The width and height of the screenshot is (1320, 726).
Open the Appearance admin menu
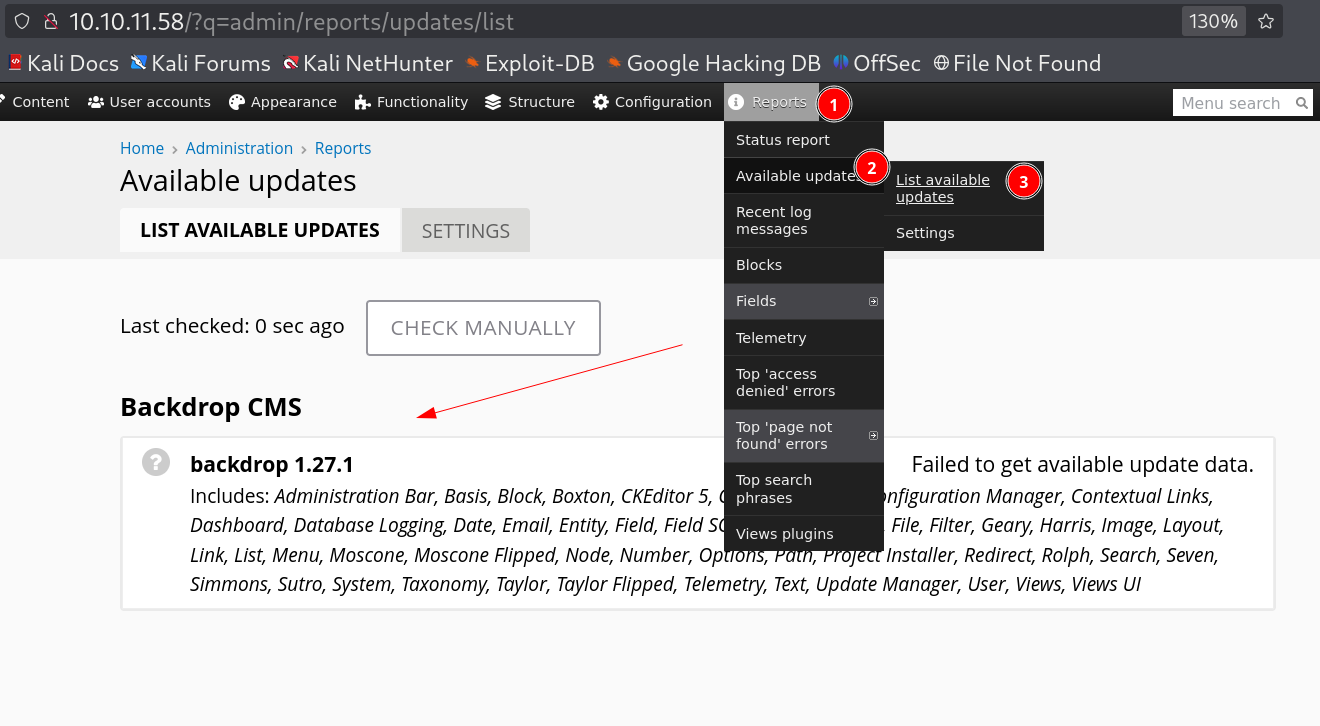tap(283, 102)
